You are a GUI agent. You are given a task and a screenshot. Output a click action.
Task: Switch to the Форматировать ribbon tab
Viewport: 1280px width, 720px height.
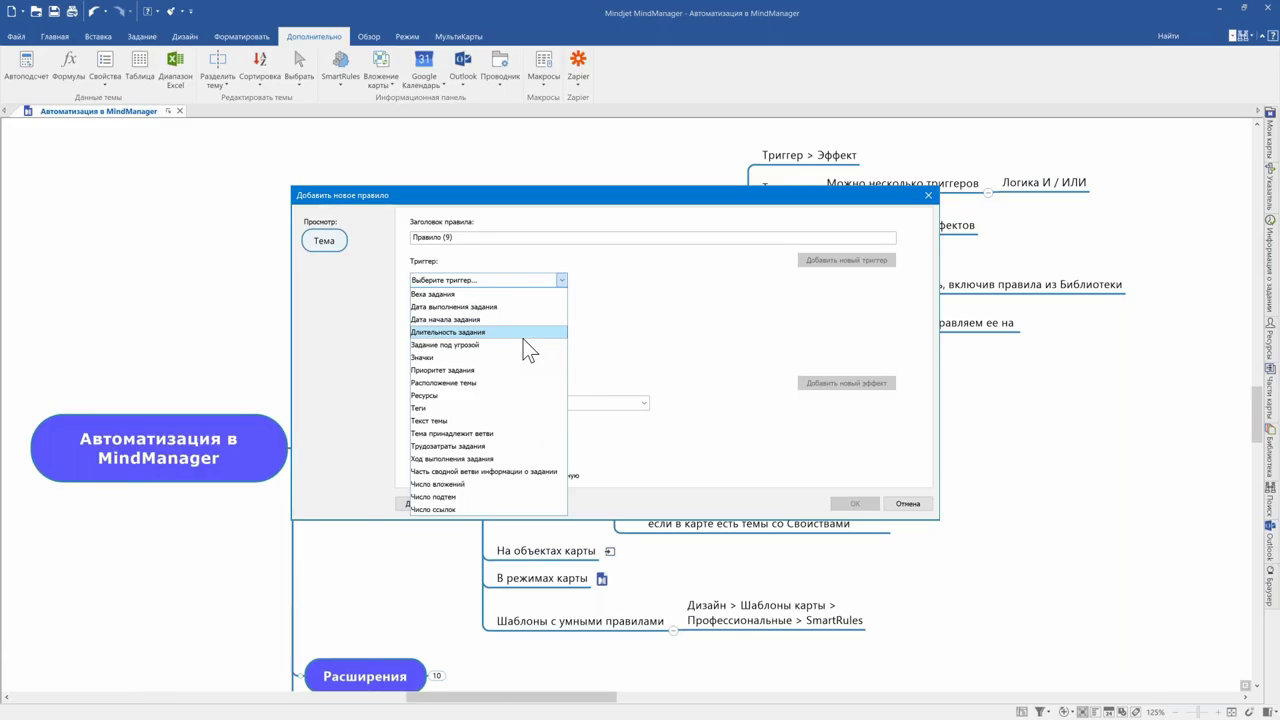(x=242, y=37)
